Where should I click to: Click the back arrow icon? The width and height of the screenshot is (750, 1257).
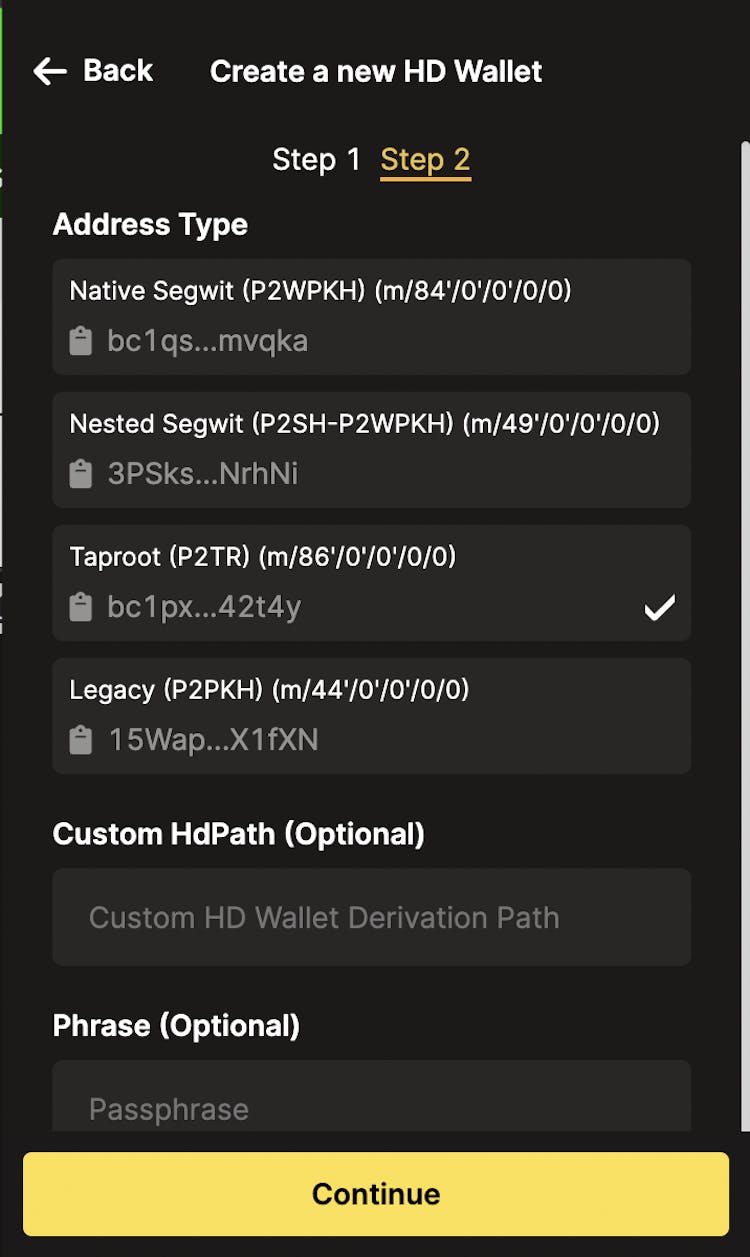[50, 71]
